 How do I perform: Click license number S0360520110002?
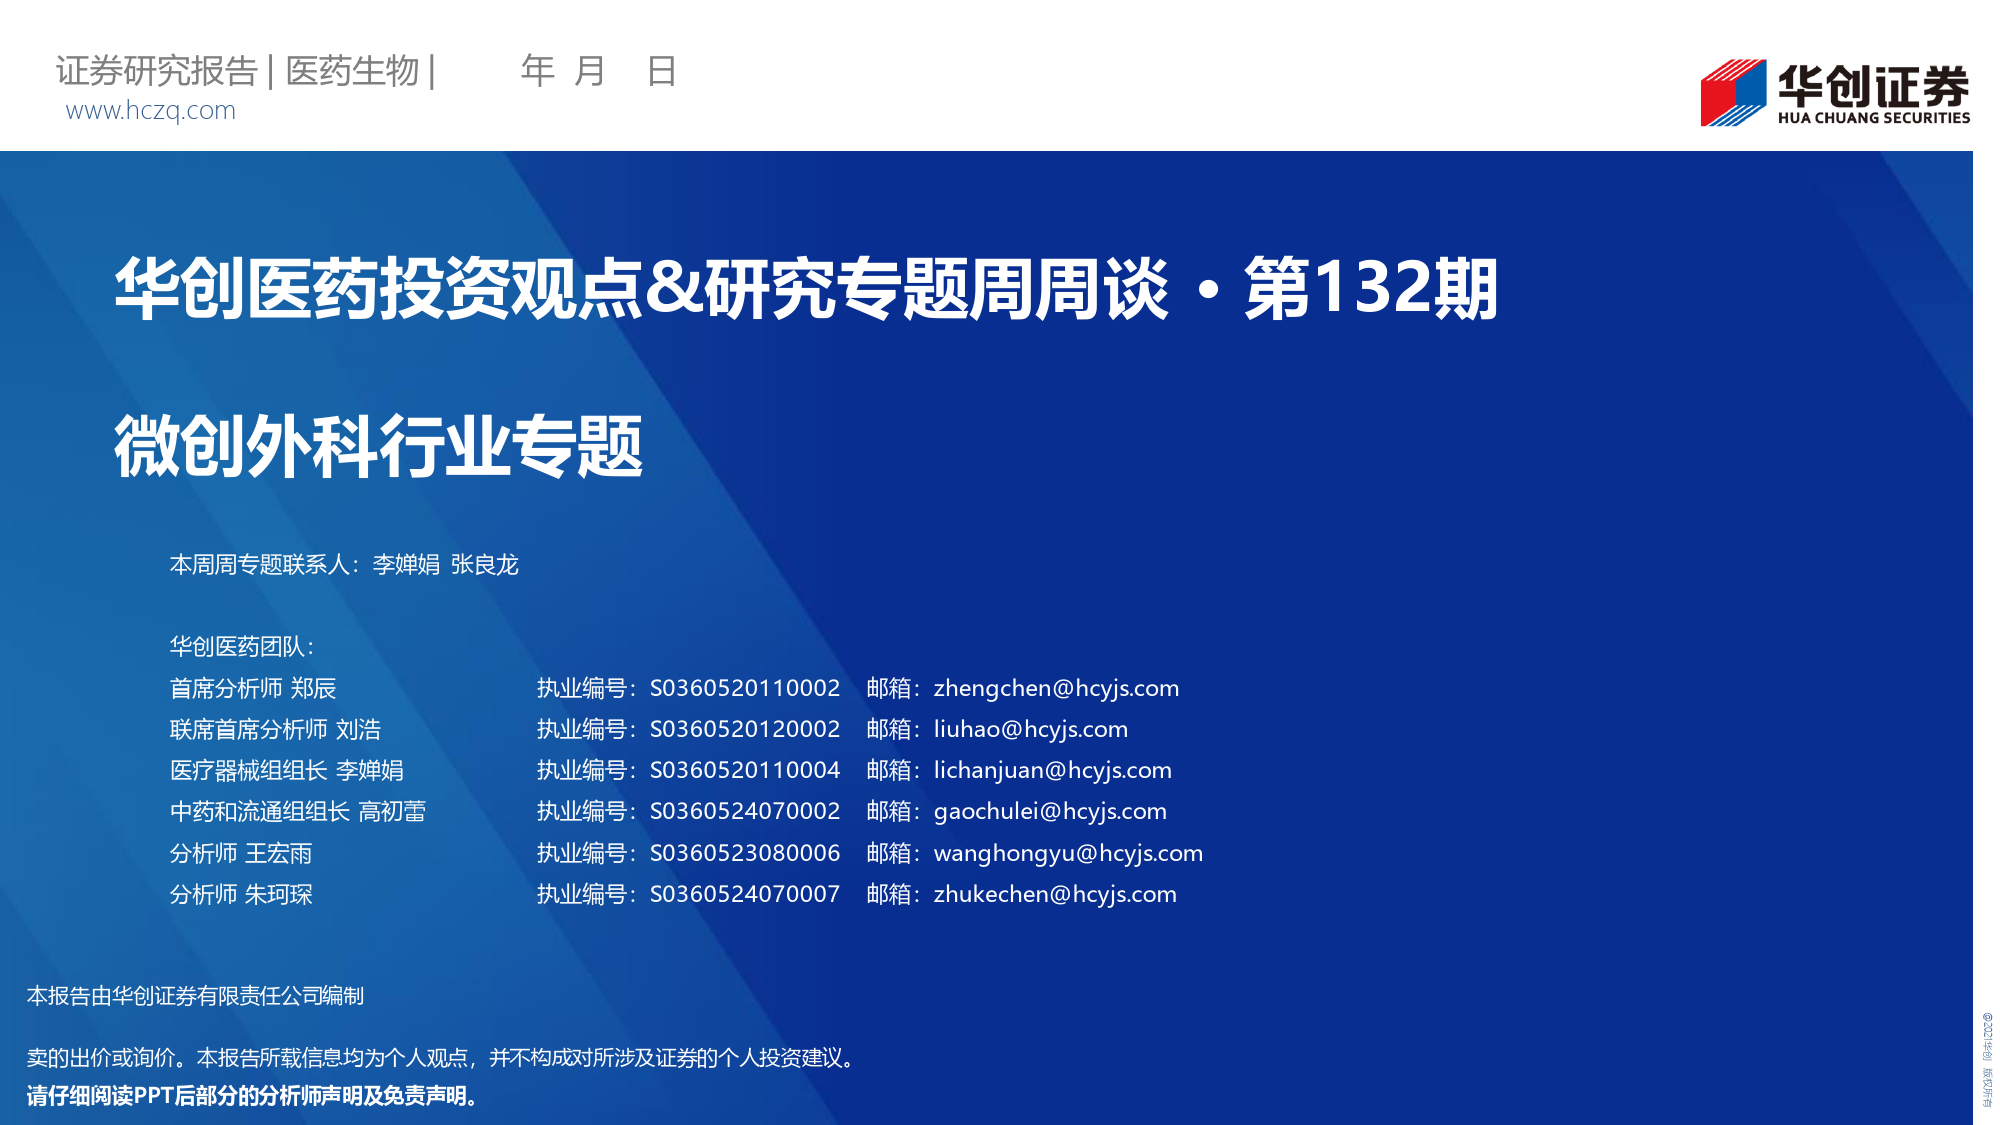click(745, 688)
